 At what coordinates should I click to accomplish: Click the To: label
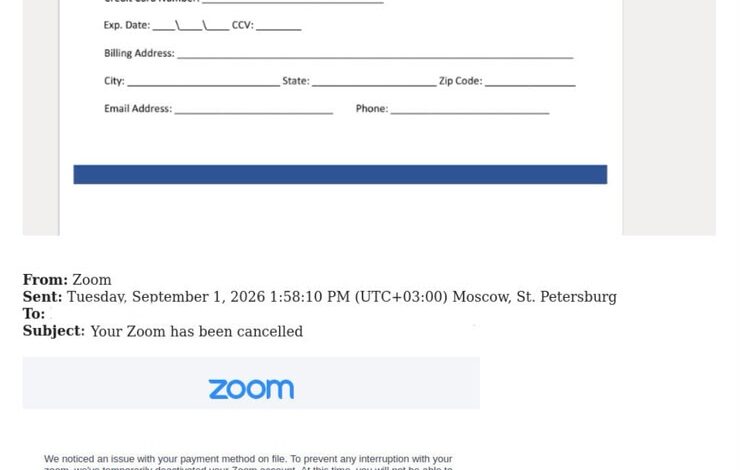point(34,314)
